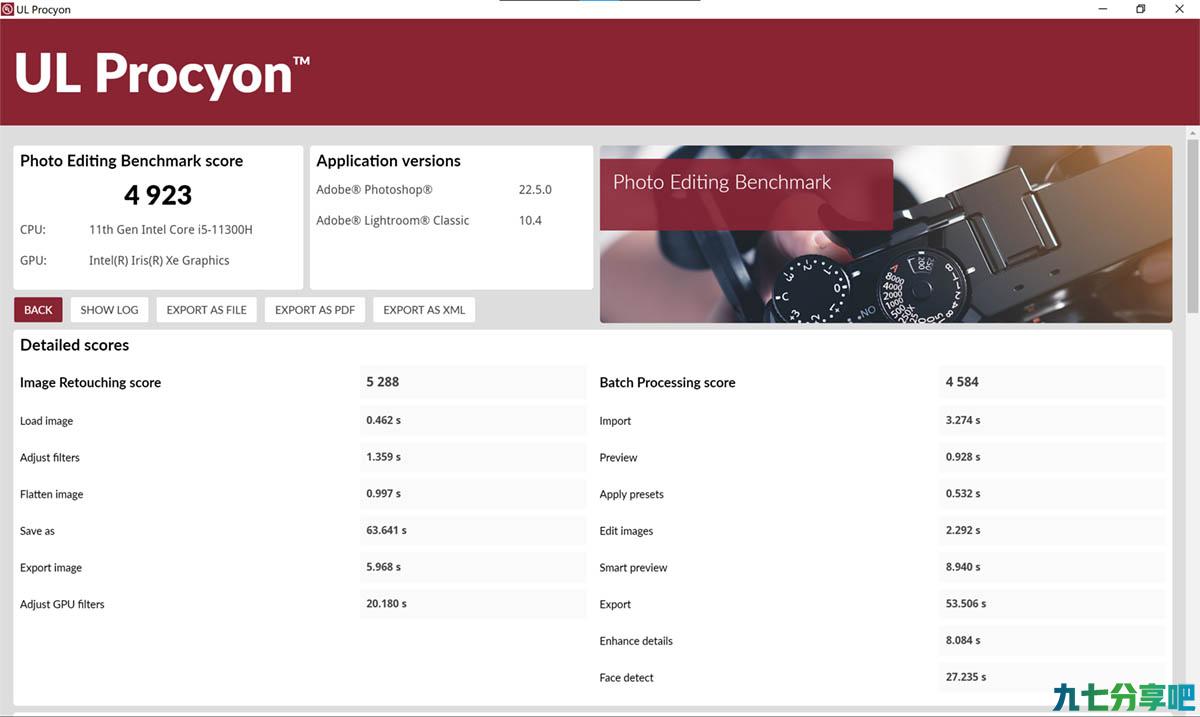Click the Load image time 0.462 s
1200x717 pixels.
coord(383,420)
